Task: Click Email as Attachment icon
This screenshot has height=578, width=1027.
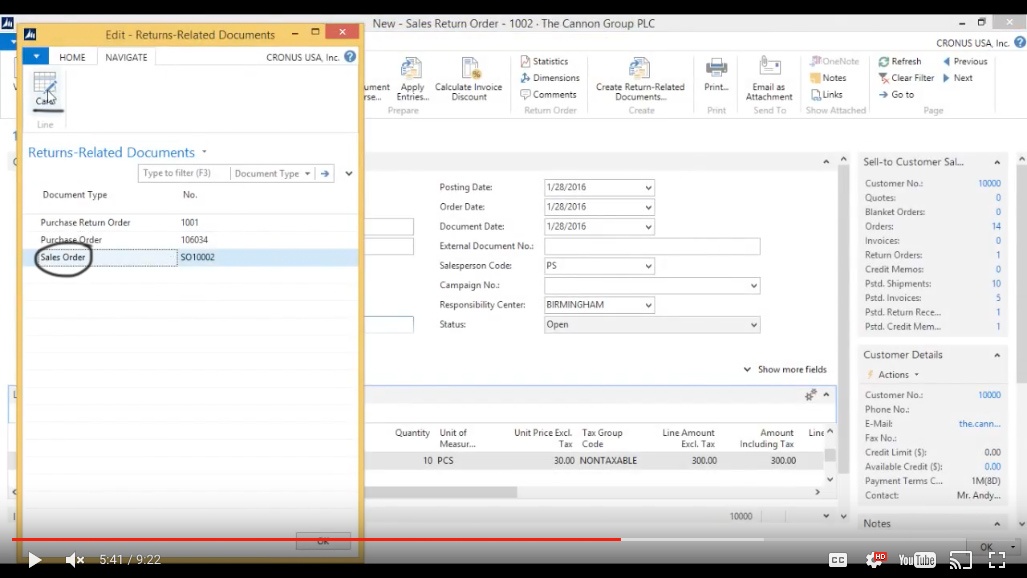Action: (x=769, y=79)
